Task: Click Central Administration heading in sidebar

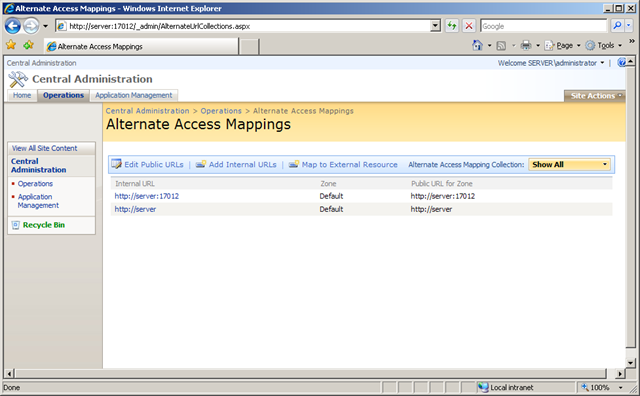Action: (38, 165)
